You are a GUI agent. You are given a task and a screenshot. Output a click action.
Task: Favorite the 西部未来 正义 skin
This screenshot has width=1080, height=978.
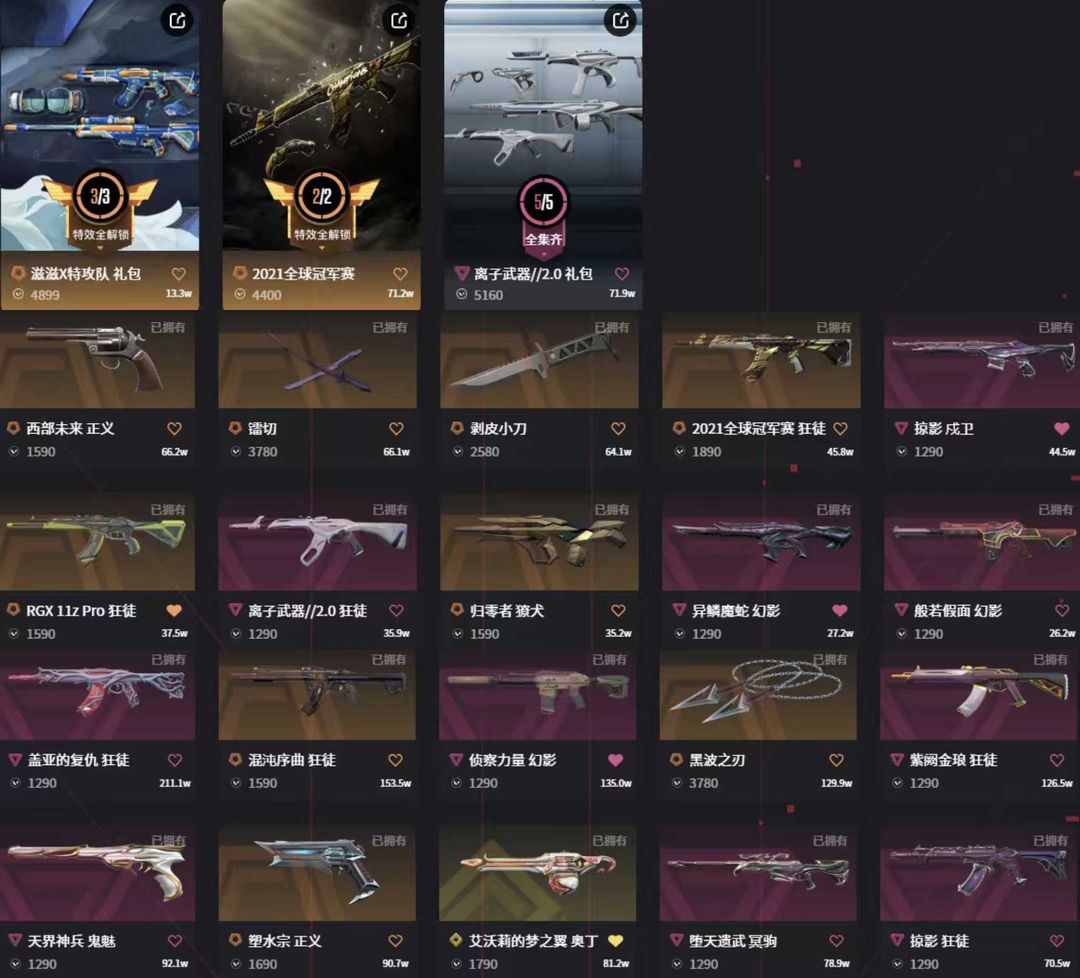tap(174, 428)
